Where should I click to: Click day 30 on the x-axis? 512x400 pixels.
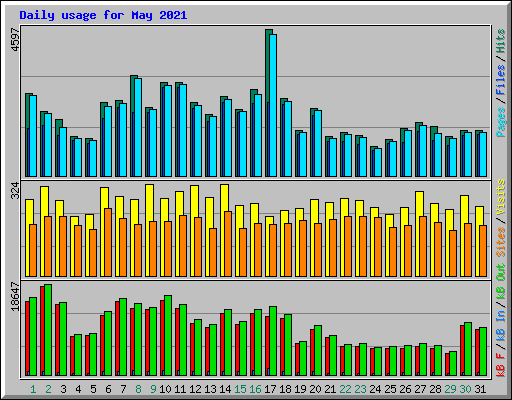click(465, 389)
